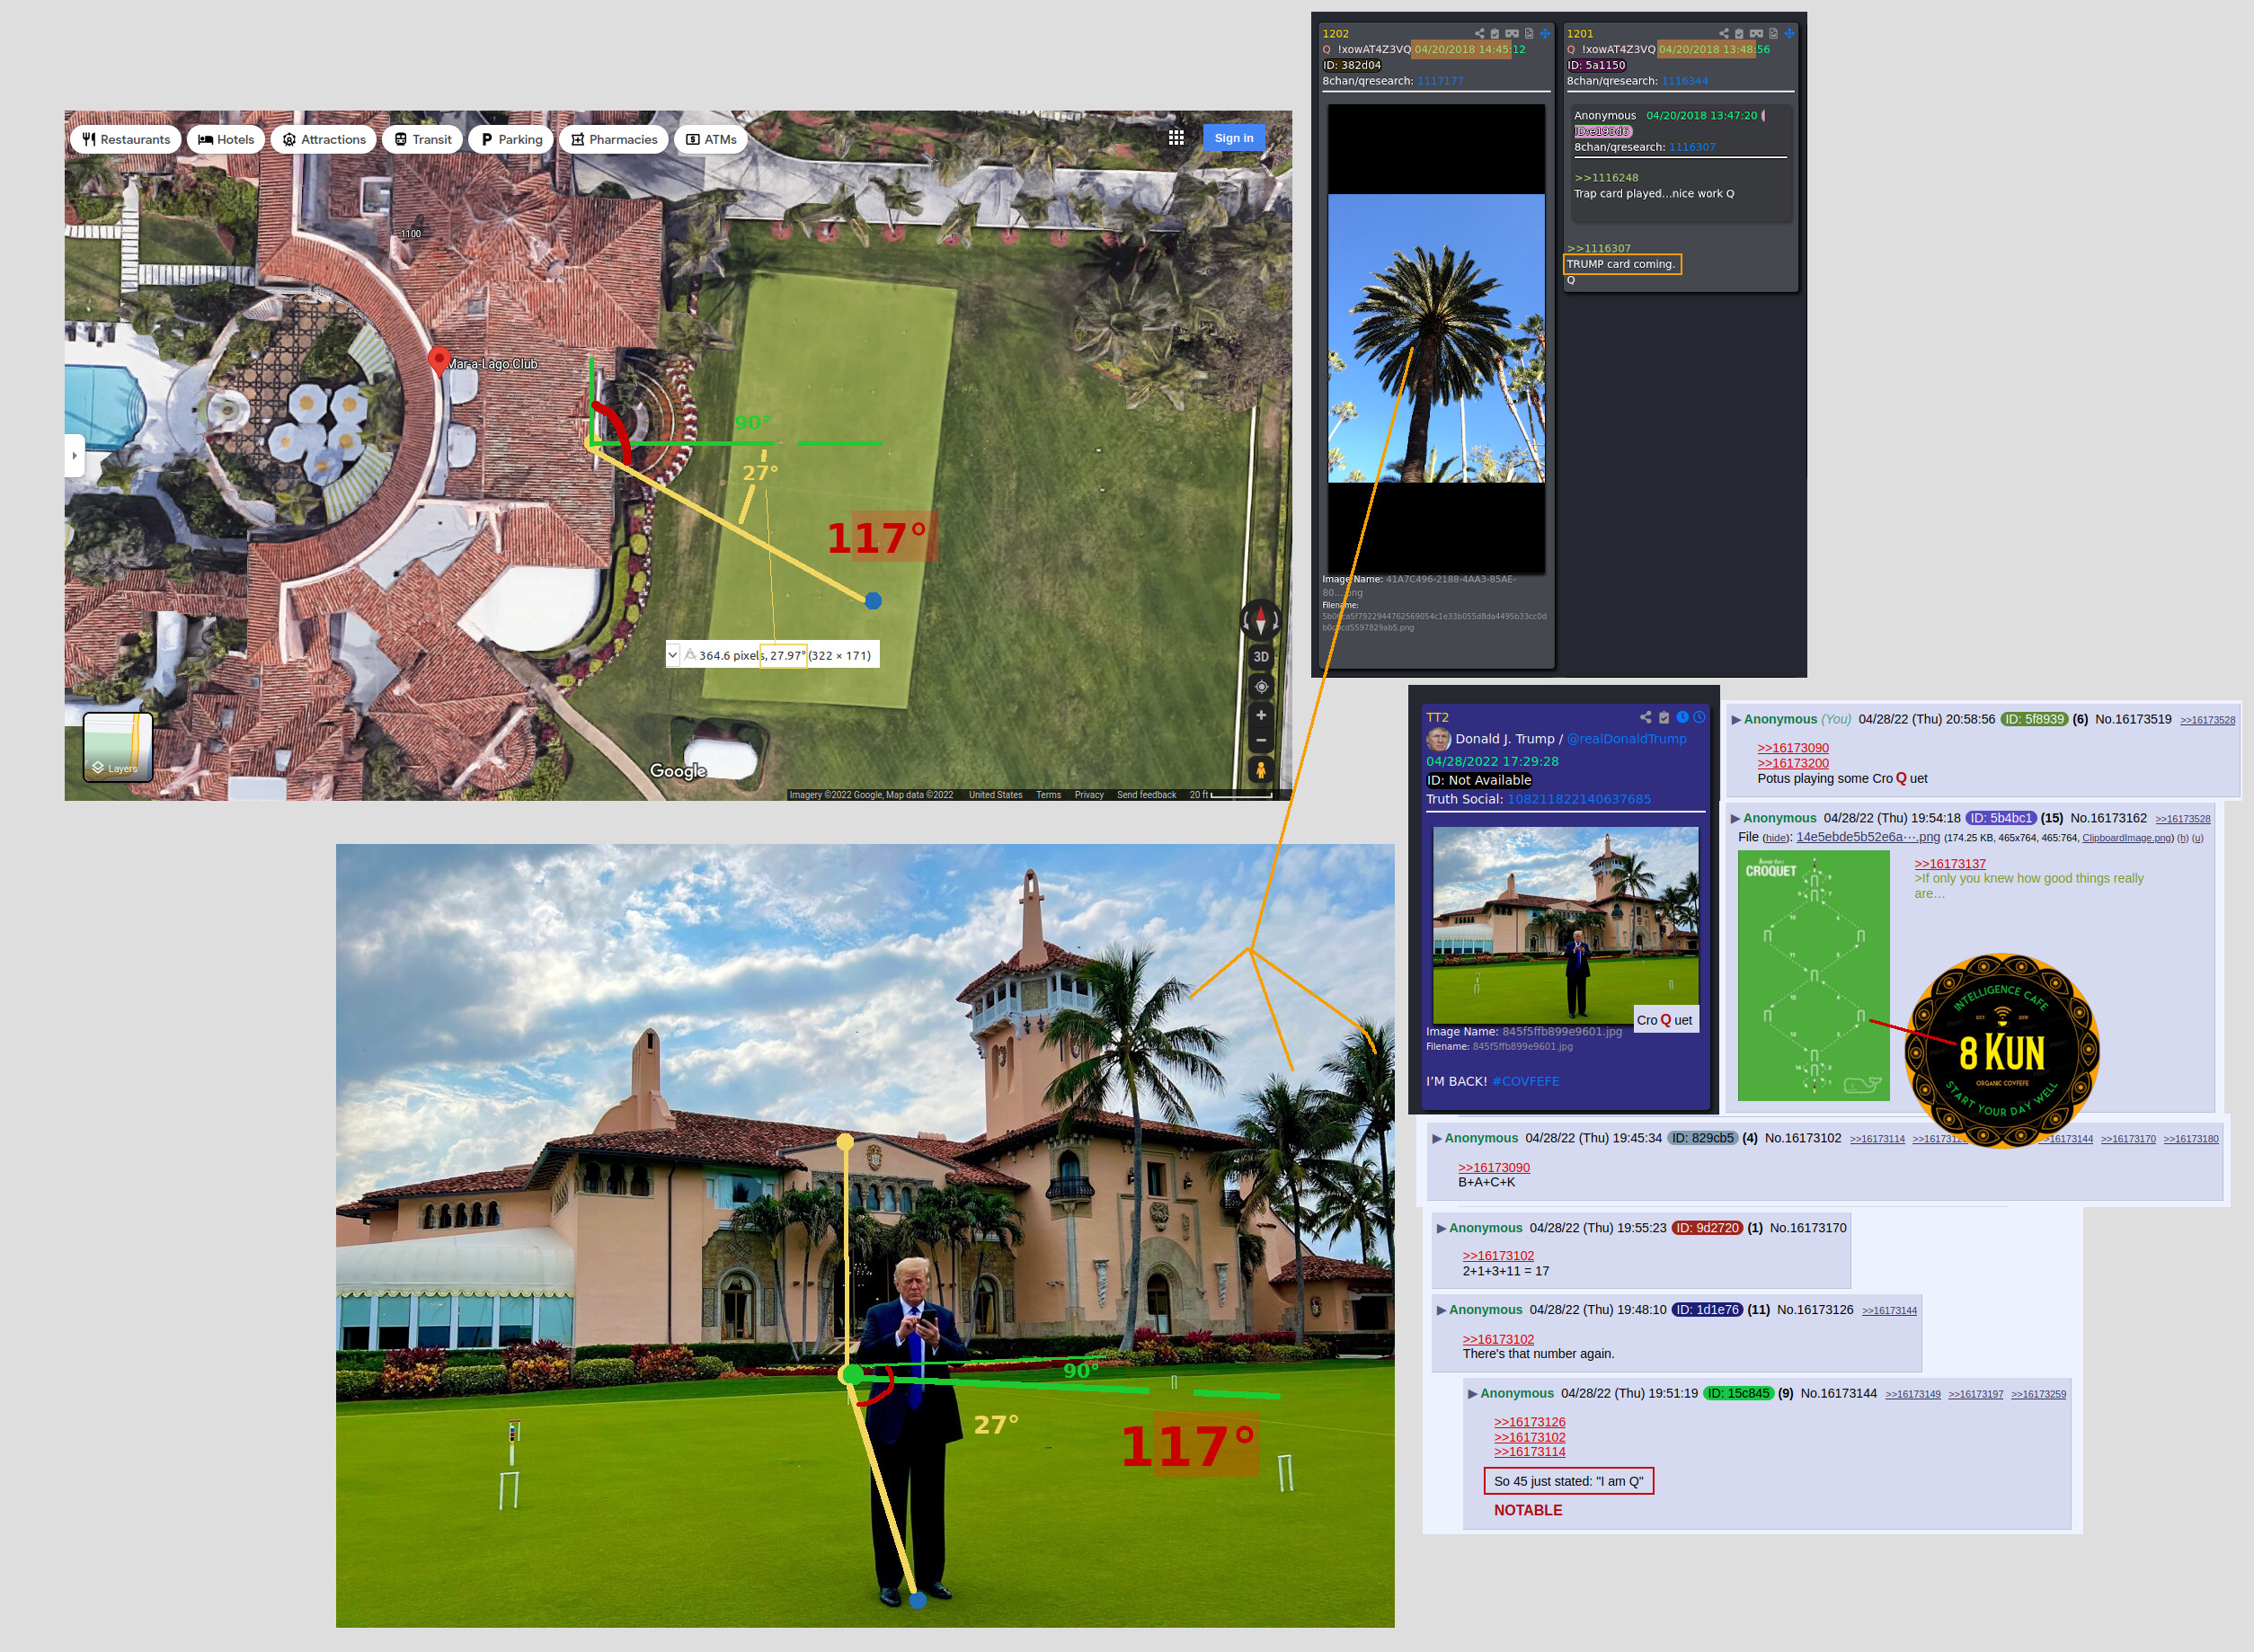
Task: Click the purple ID: 5b4bc1 badge
Action: click(2001, 818)
